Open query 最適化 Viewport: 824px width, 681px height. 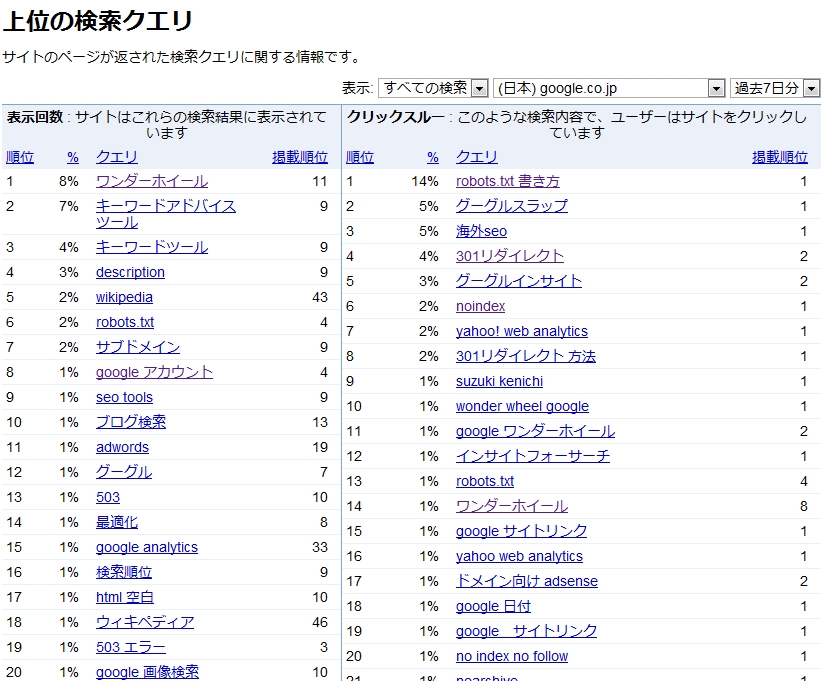[117, 522]
